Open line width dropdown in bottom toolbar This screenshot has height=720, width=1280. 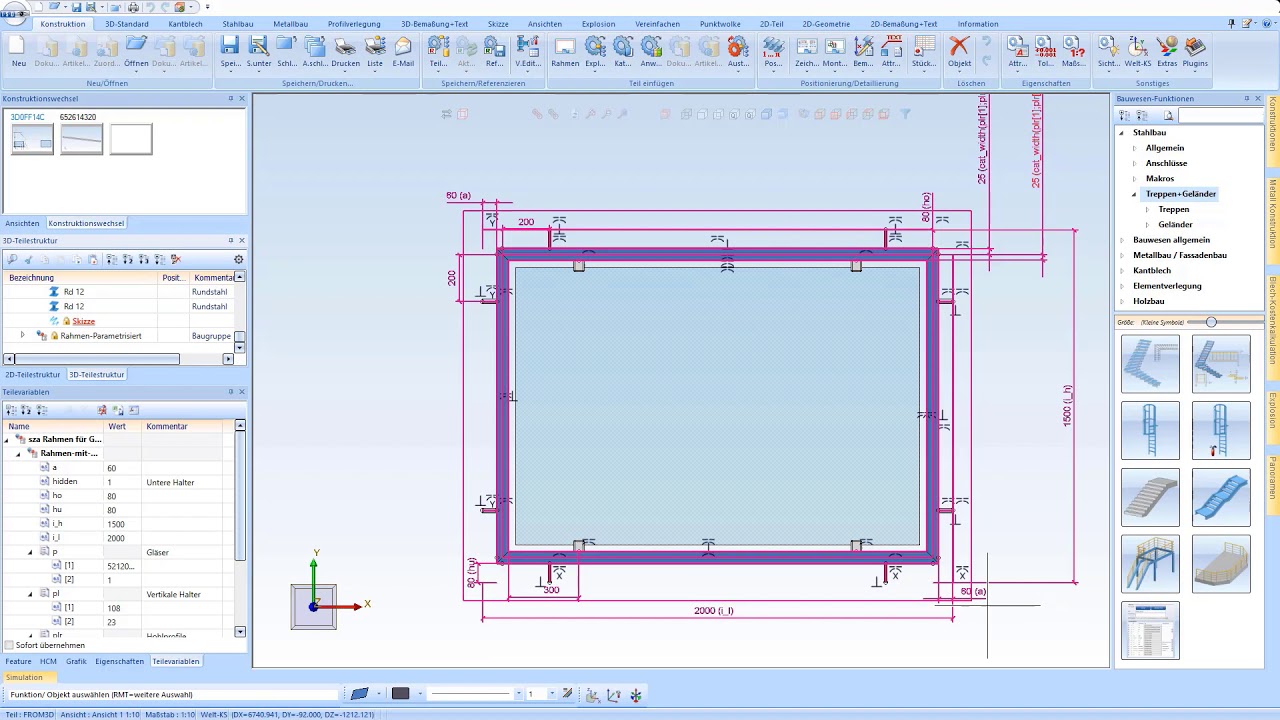552,694
